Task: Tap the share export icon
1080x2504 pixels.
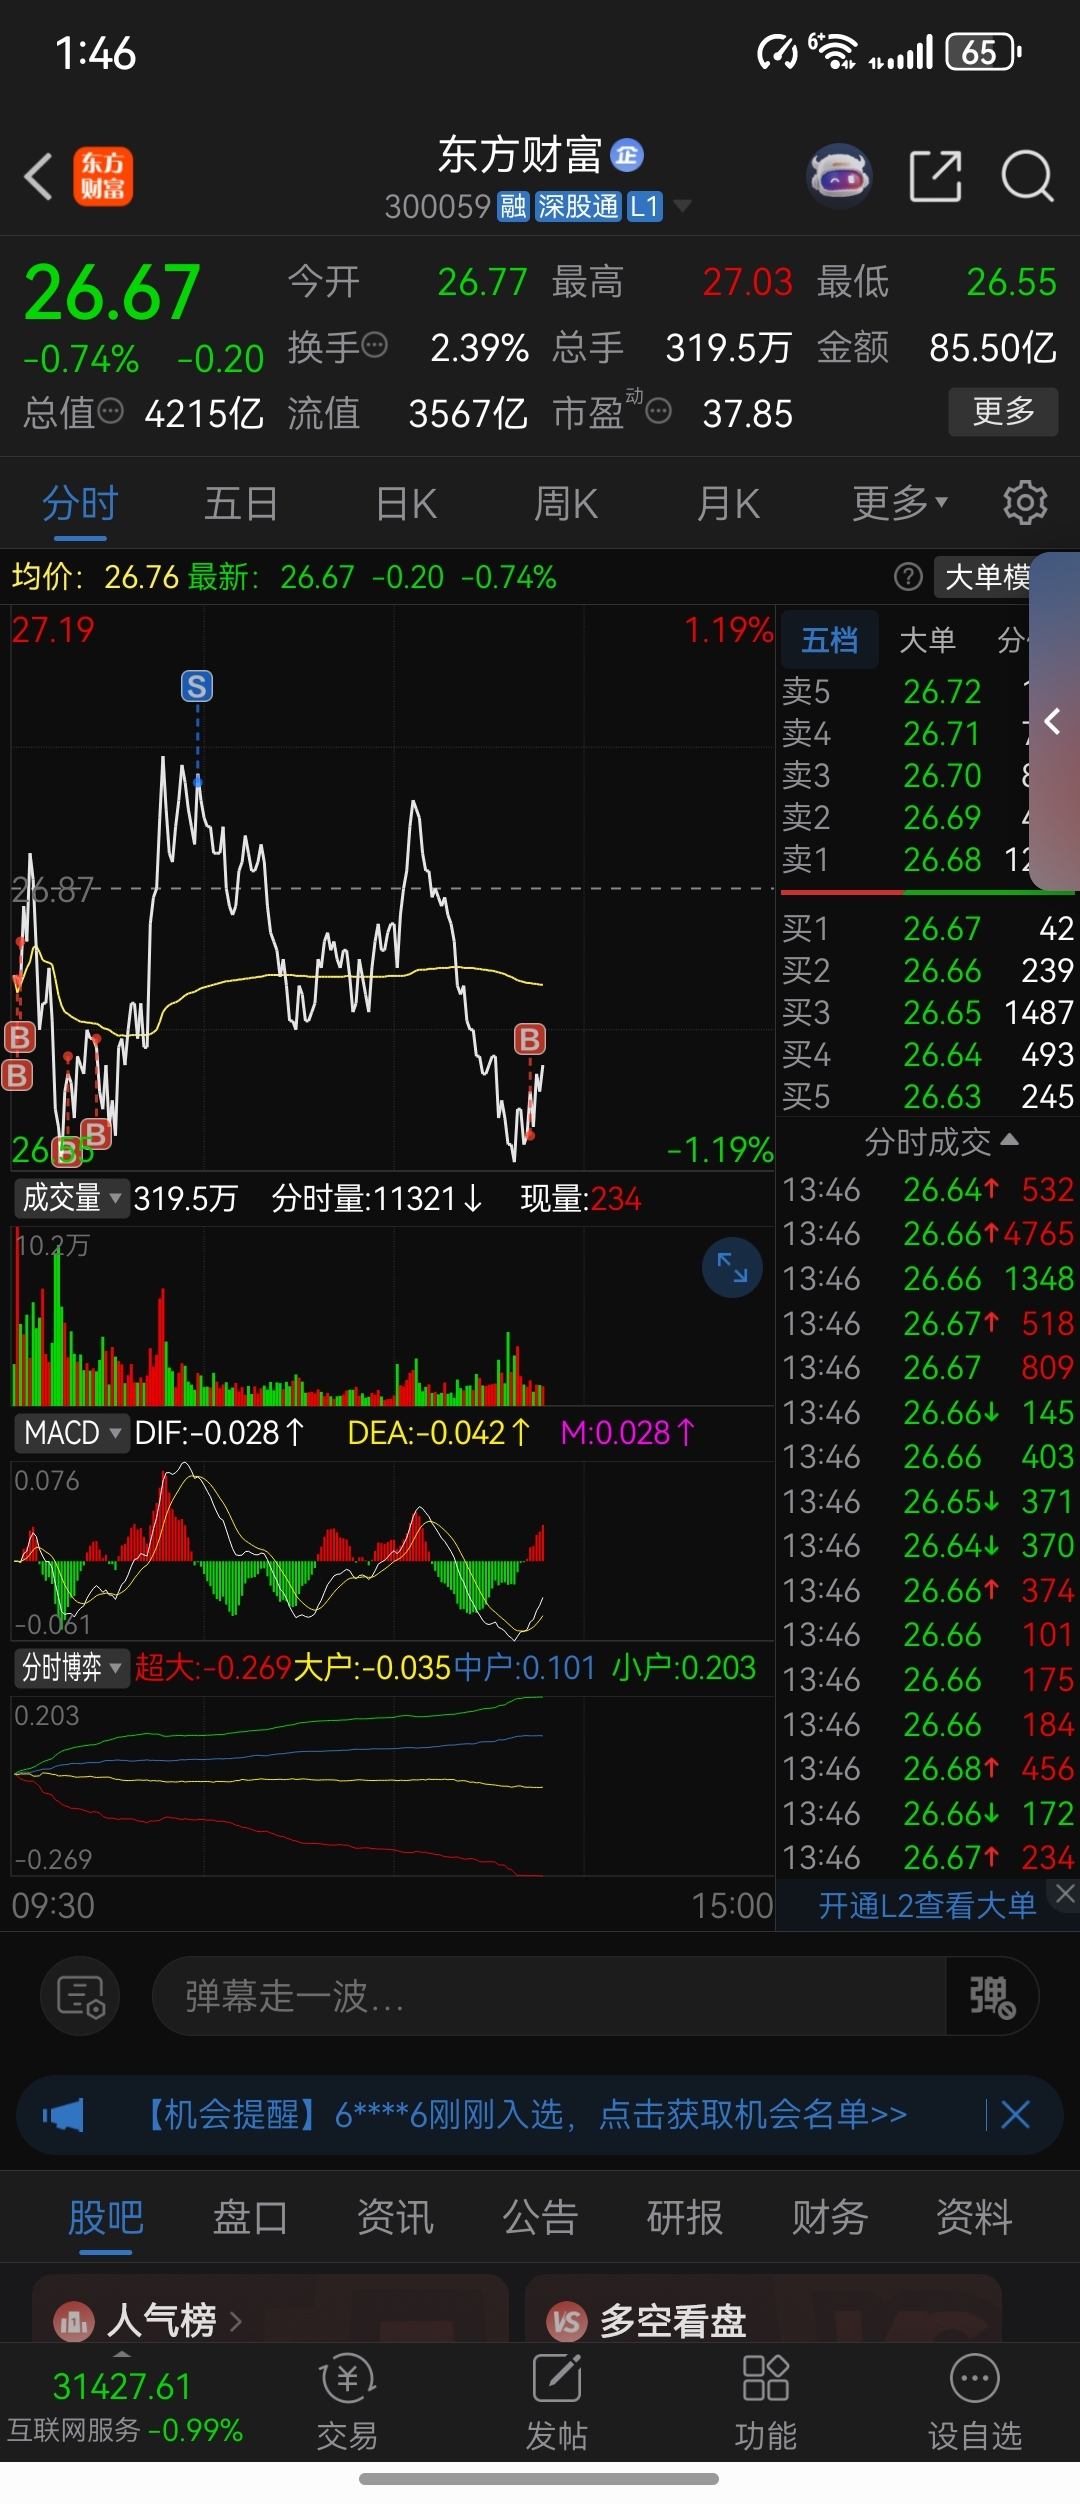Action: [936, 177]
